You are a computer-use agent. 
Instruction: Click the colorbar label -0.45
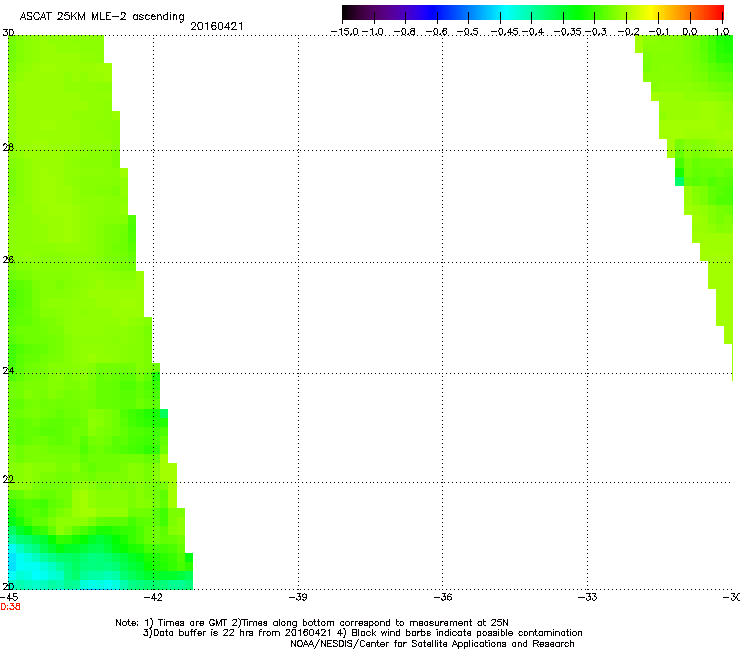(x=505, y=32)
